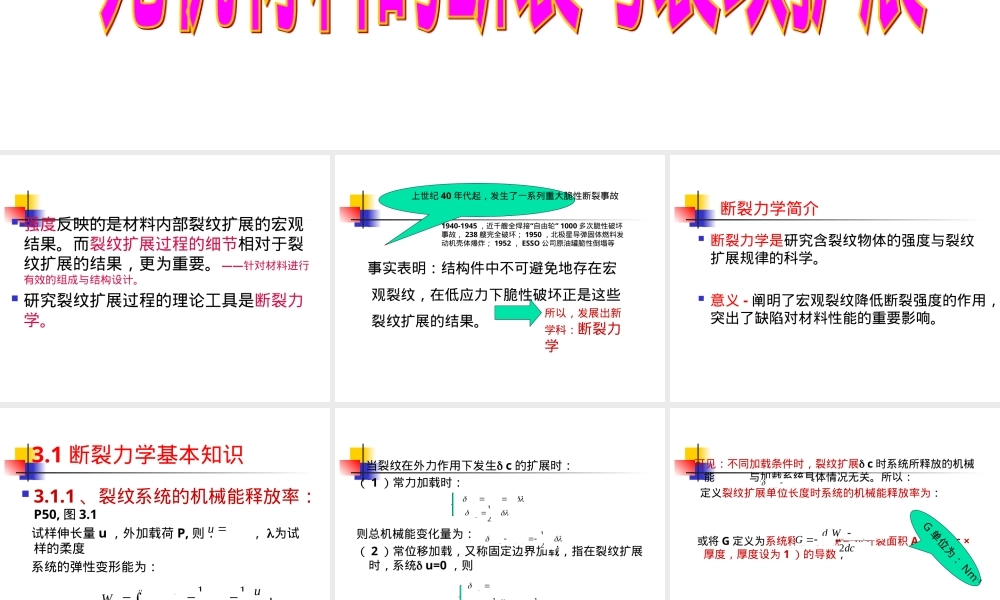Open the slide about 当裂纹在外力作用下
Image resolution: width=1000 pixels, height=600 pixels.
click(499, 504)
